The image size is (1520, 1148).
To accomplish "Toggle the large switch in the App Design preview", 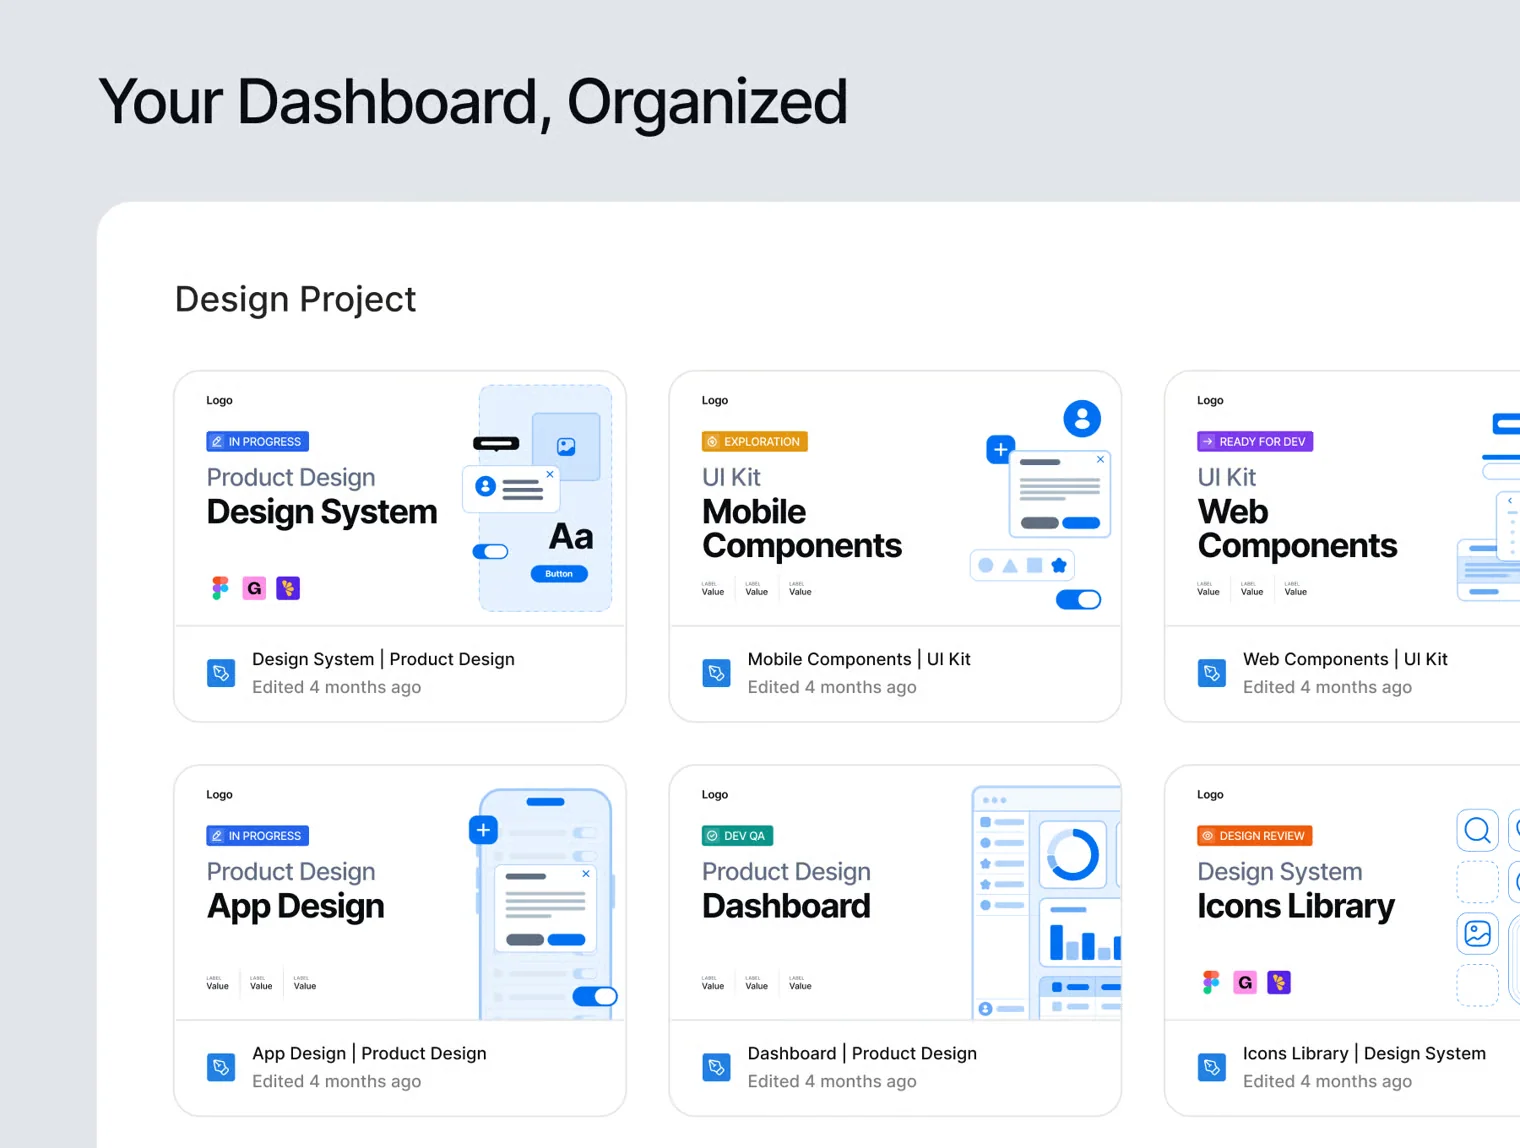I will 595,996.
